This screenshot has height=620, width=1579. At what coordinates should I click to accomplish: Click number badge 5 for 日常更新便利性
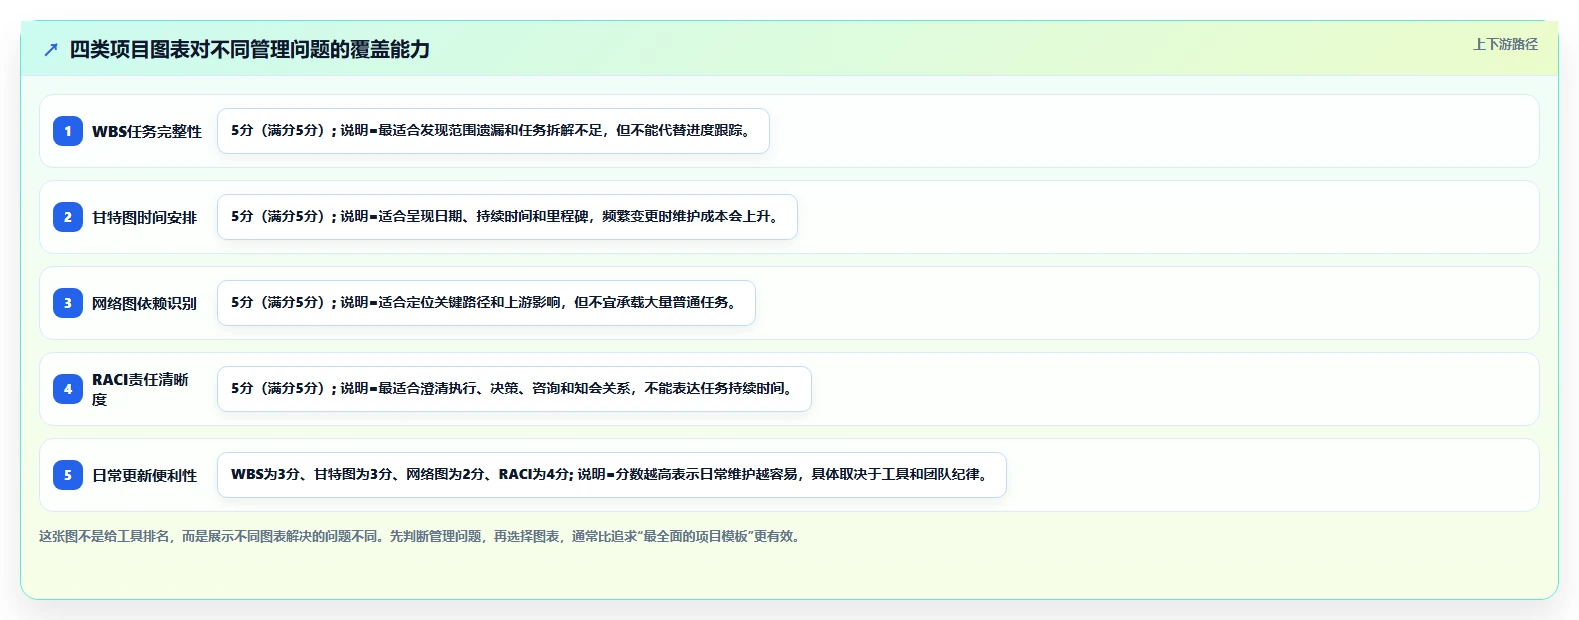68,475
